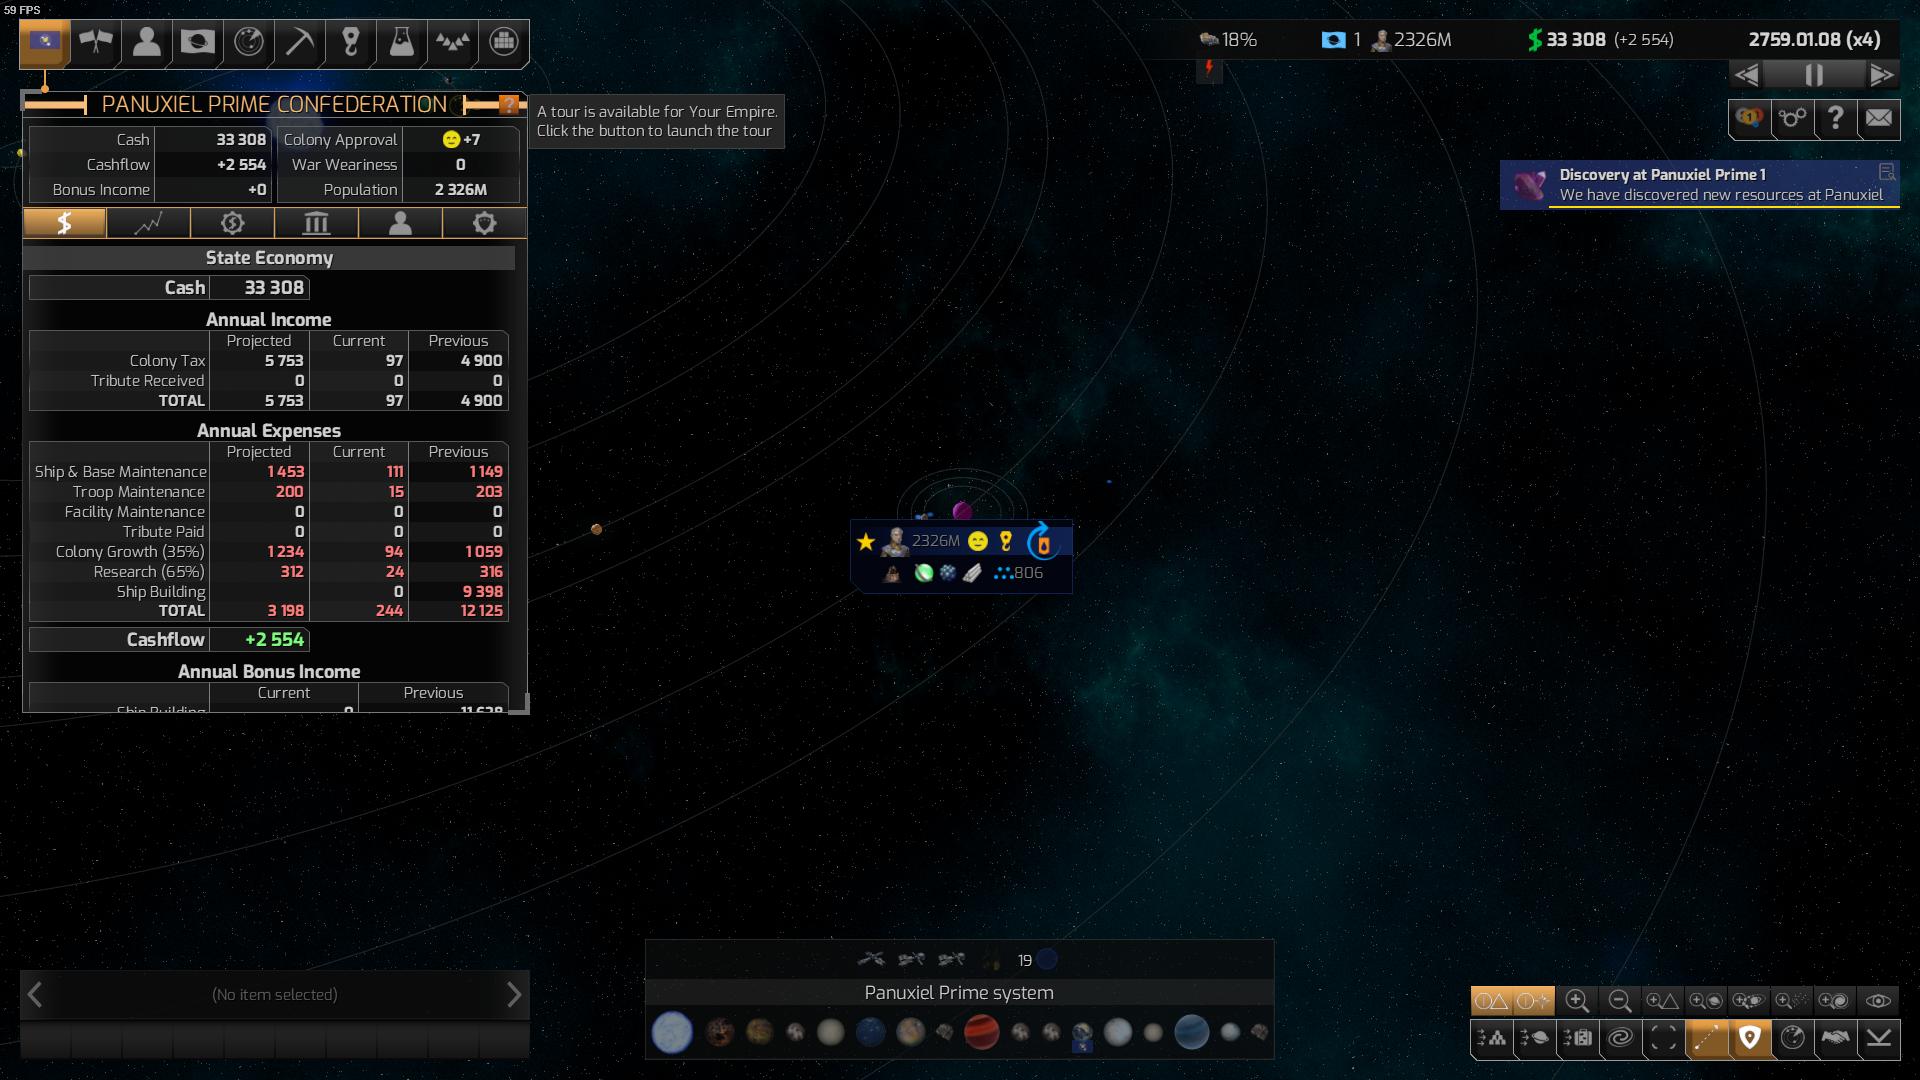Open the research/technology icon
This screenshot has width=1920, height=1080.
coord(400,41)
